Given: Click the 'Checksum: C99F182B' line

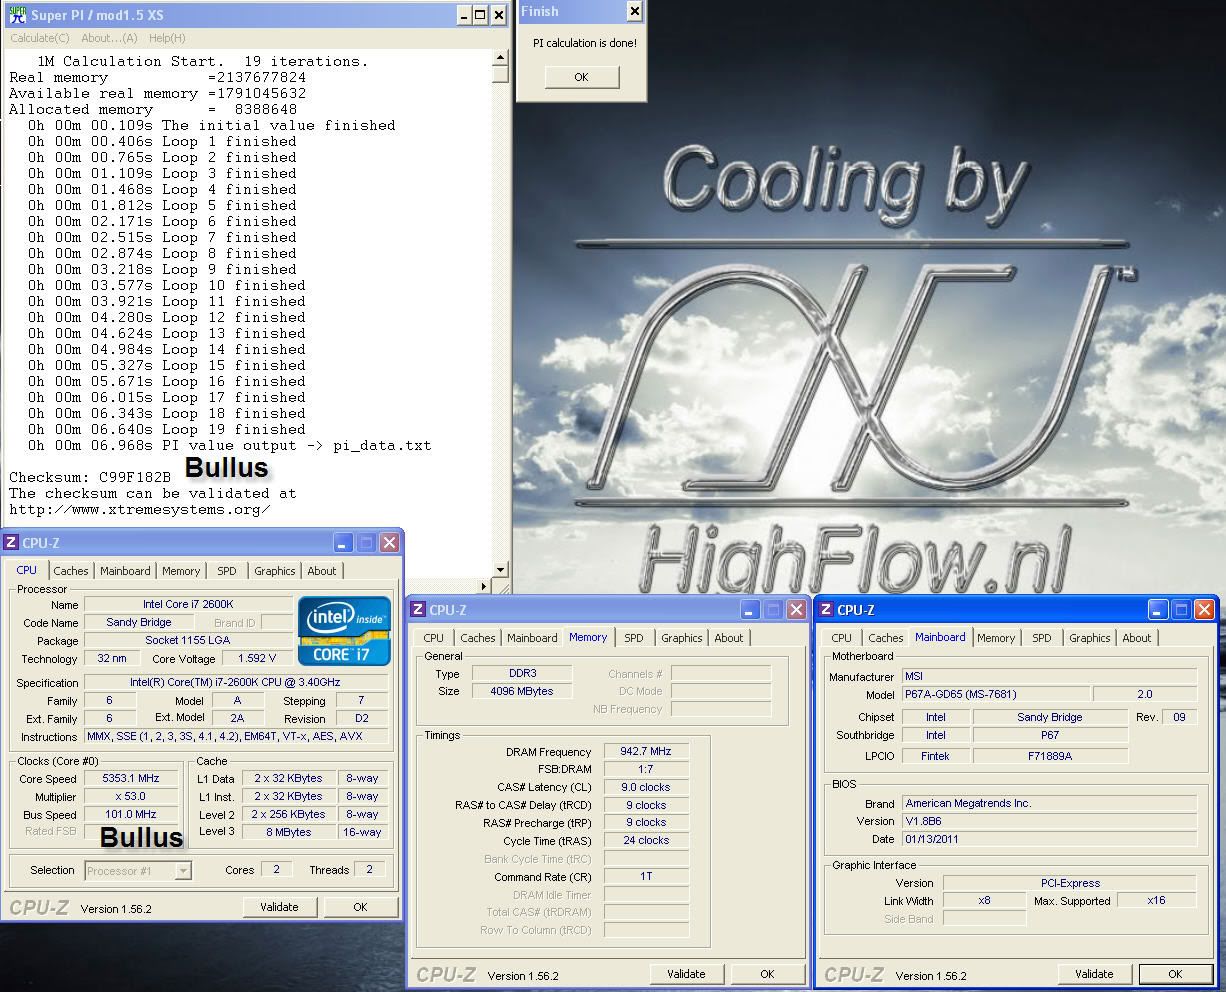Looking at the screenshot, I should pyautogui.click(x=90, y=477).
